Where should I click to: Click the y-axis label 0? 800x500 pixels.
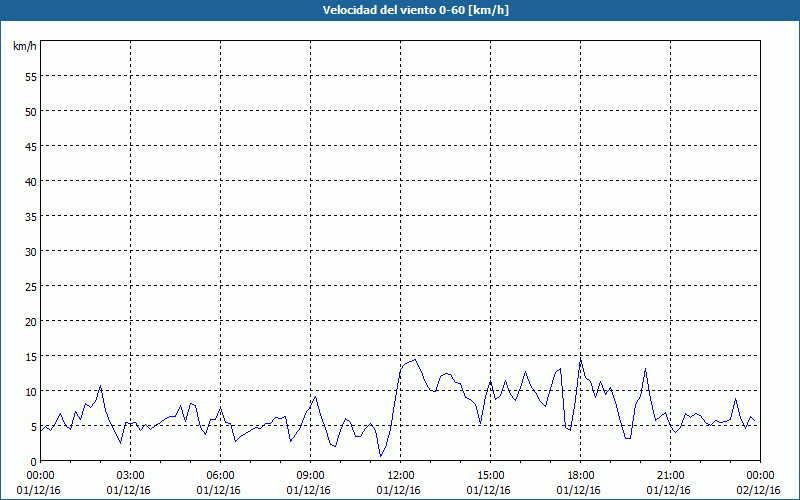pos(34,462)
